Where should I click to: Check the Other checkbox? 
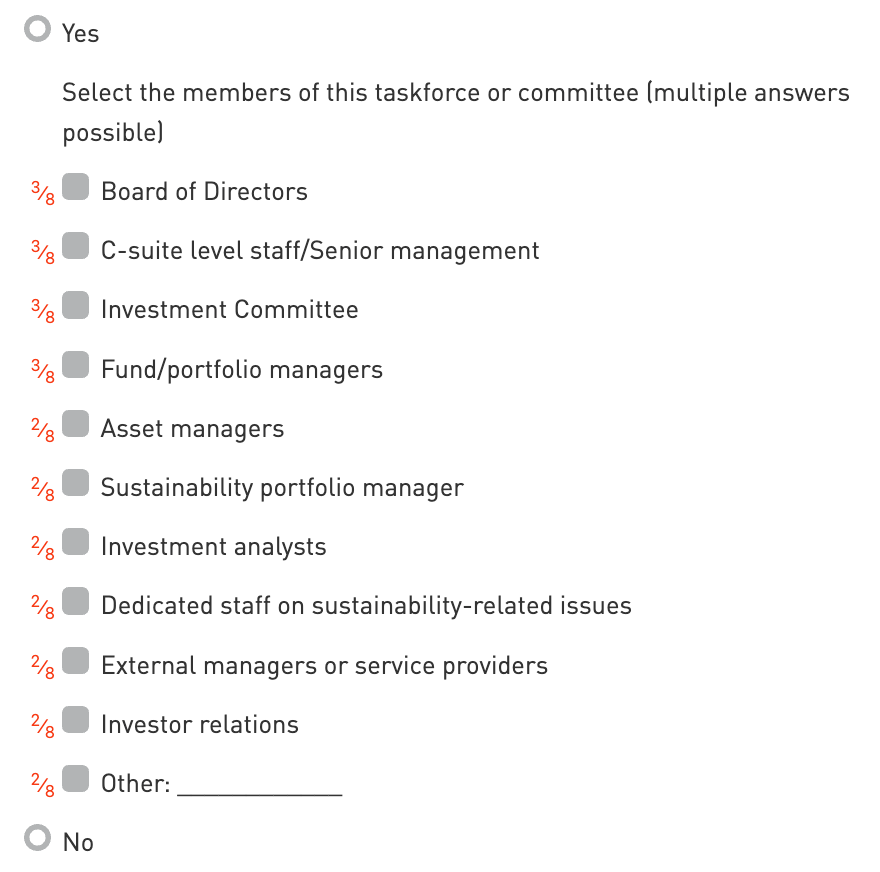76,780
